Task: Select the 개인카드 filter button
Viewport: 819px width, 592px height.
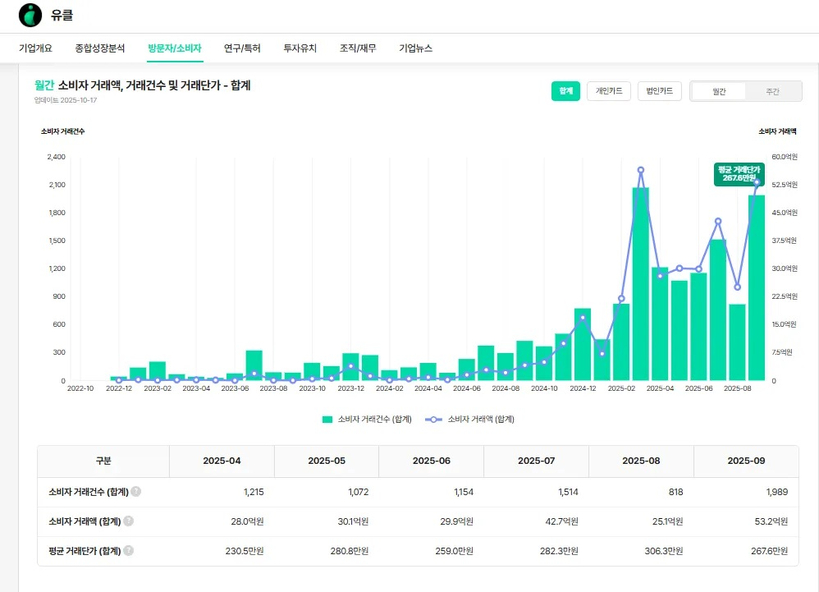Action: click(608, 91)
